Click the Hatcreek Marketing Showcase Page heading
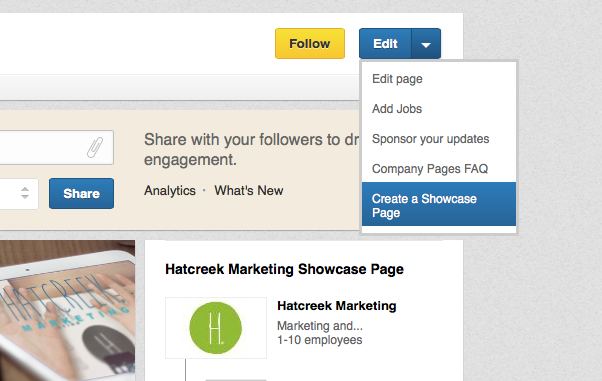The width and height of the screenshot is (602, 381). point(284,269)
